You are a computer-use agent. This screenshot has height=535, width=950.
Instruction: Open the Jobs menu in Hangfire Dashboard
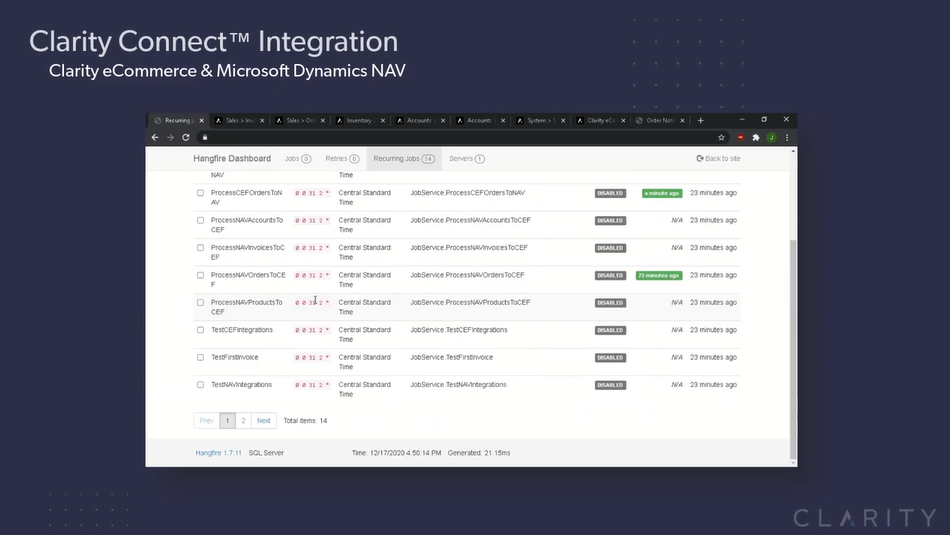pyautogui.click(x=297, y=159)
